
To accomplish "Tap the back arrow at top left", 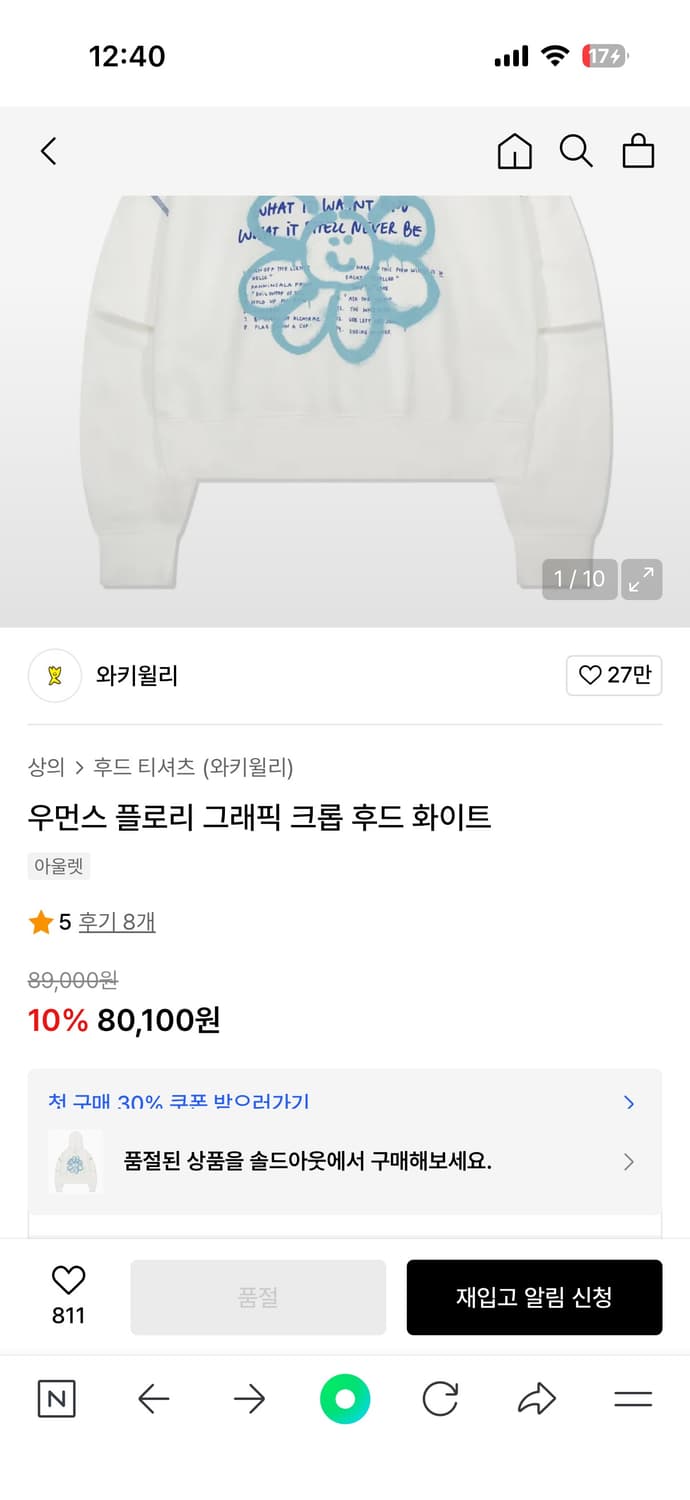I will (48, 151).
